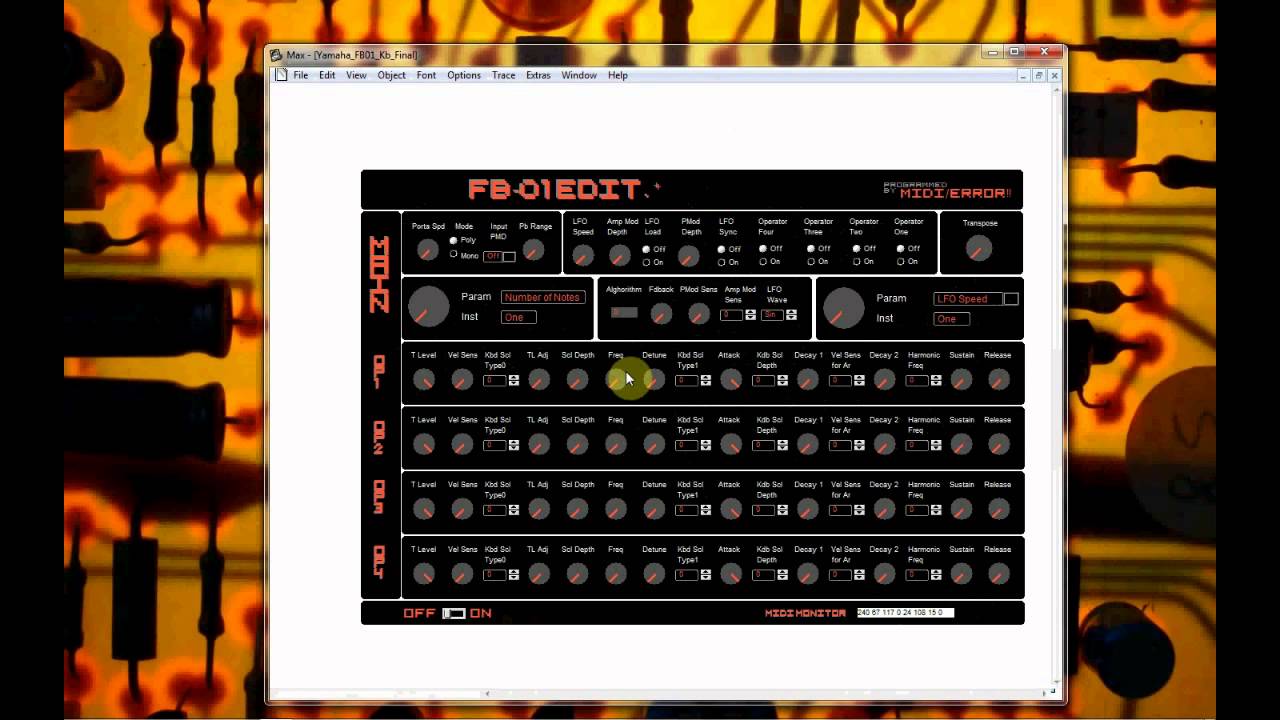This screenshot has width=1280, height=720.
Task: Click the PMod Depth knob
Action: pos(689,256)
